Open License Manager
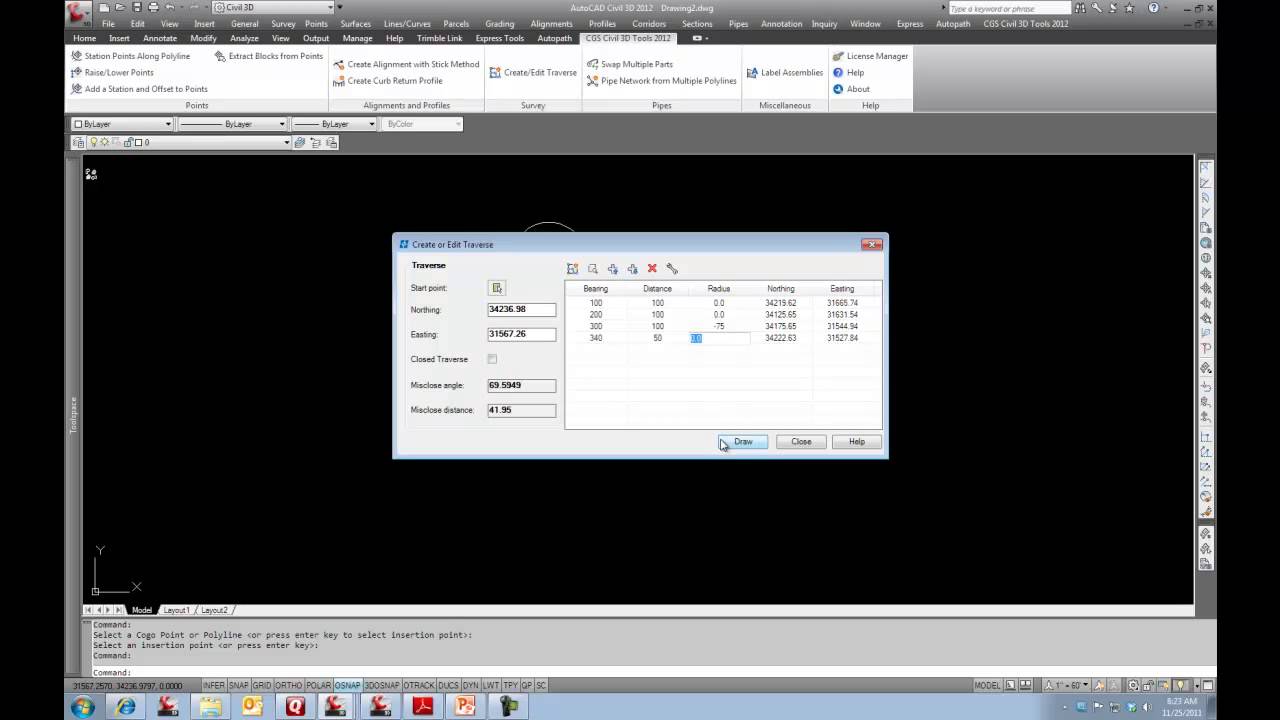Image resolution: width=1280 pixels, height=720 pixels. point(870,56)
